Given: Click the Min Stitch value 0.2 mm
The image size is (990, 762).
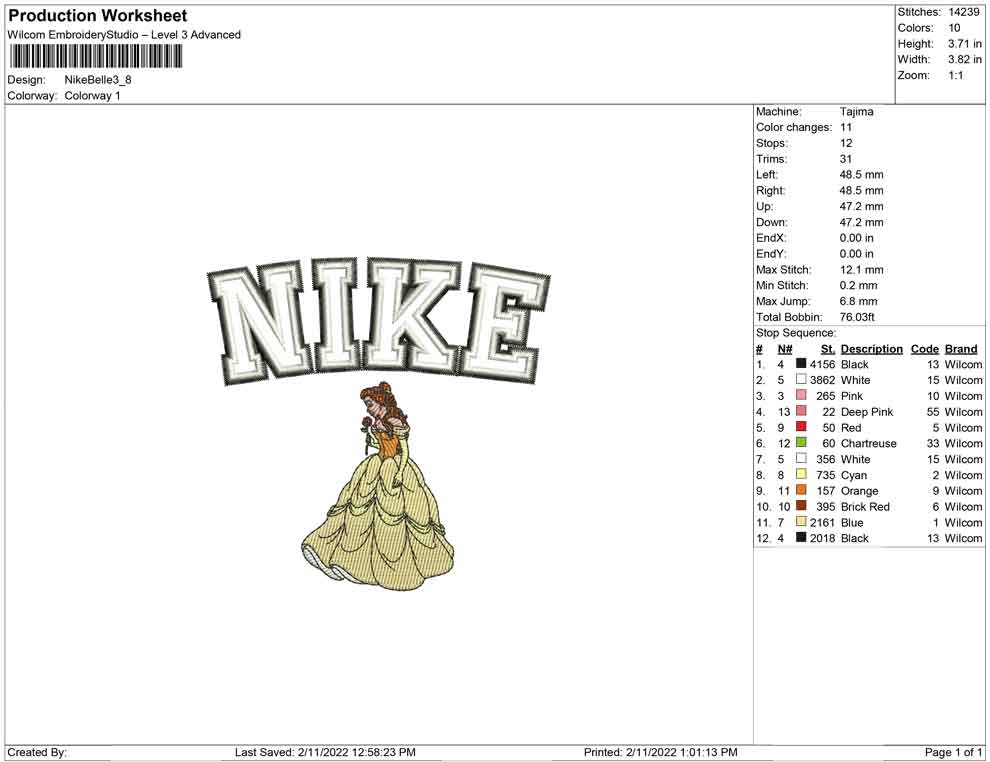Looking at the screenshot, I should 859,285.
